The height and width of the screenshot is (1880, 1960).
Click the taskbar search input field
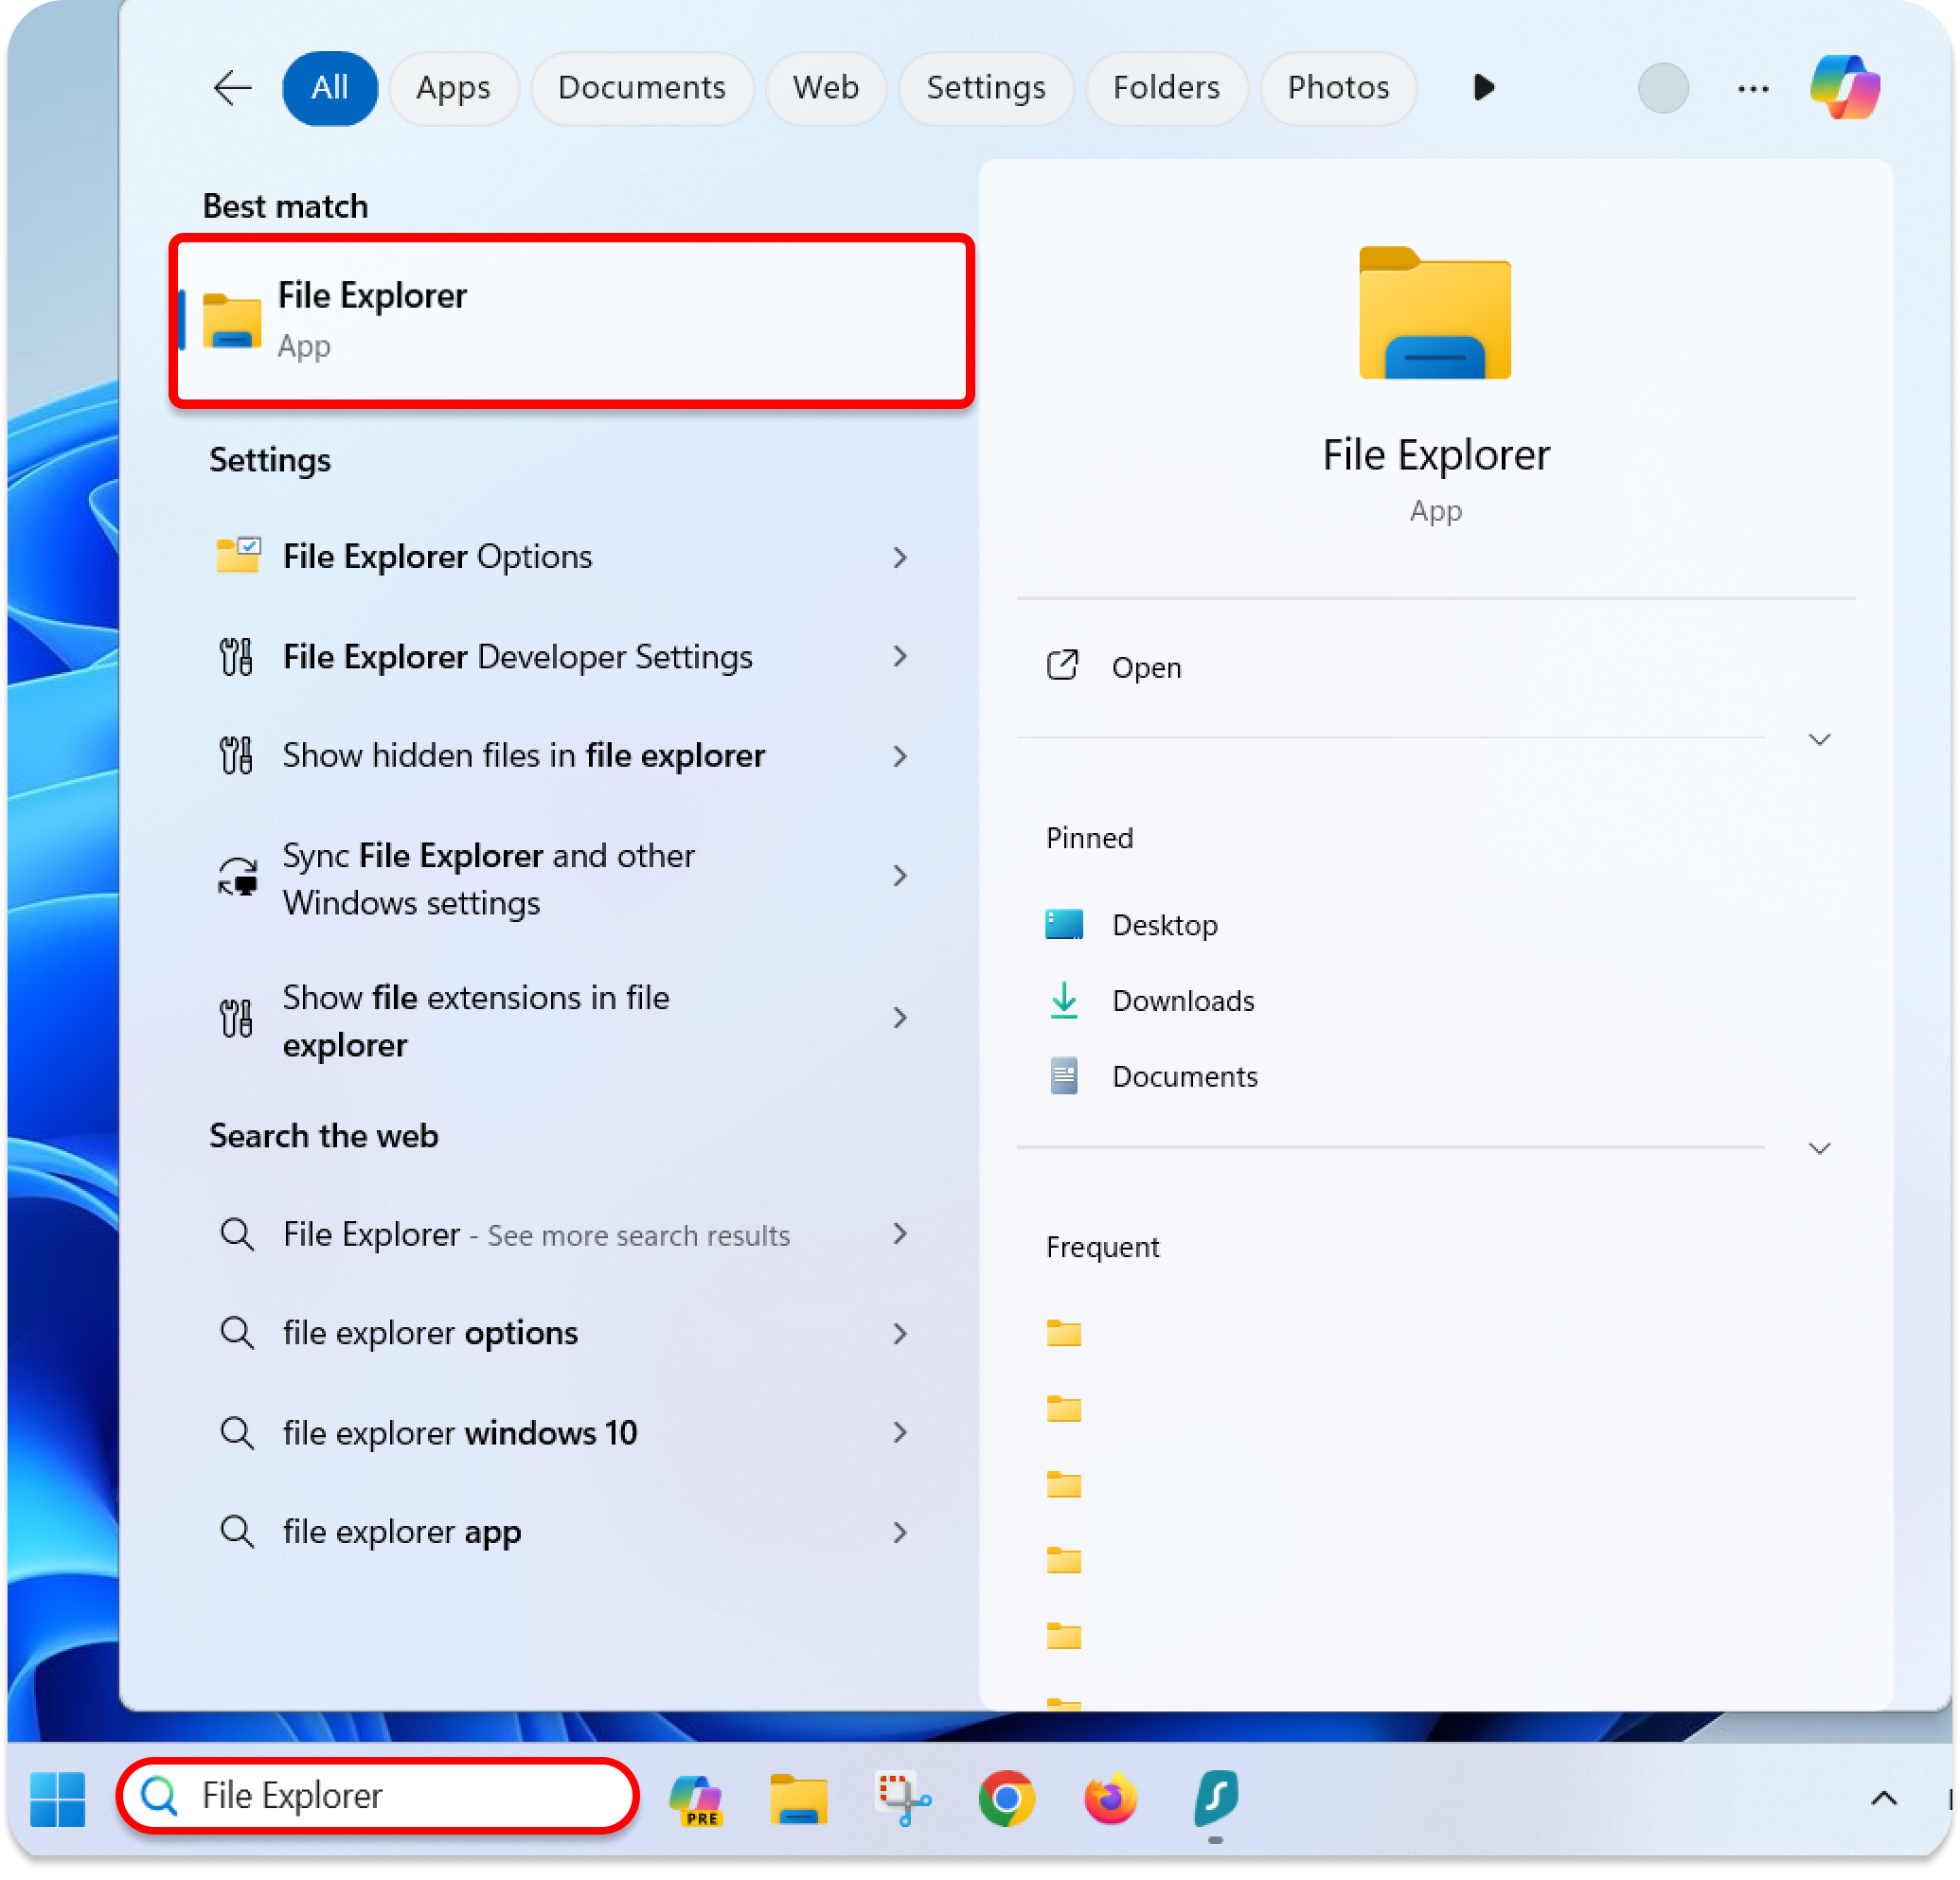click(x=400, y=1795)
